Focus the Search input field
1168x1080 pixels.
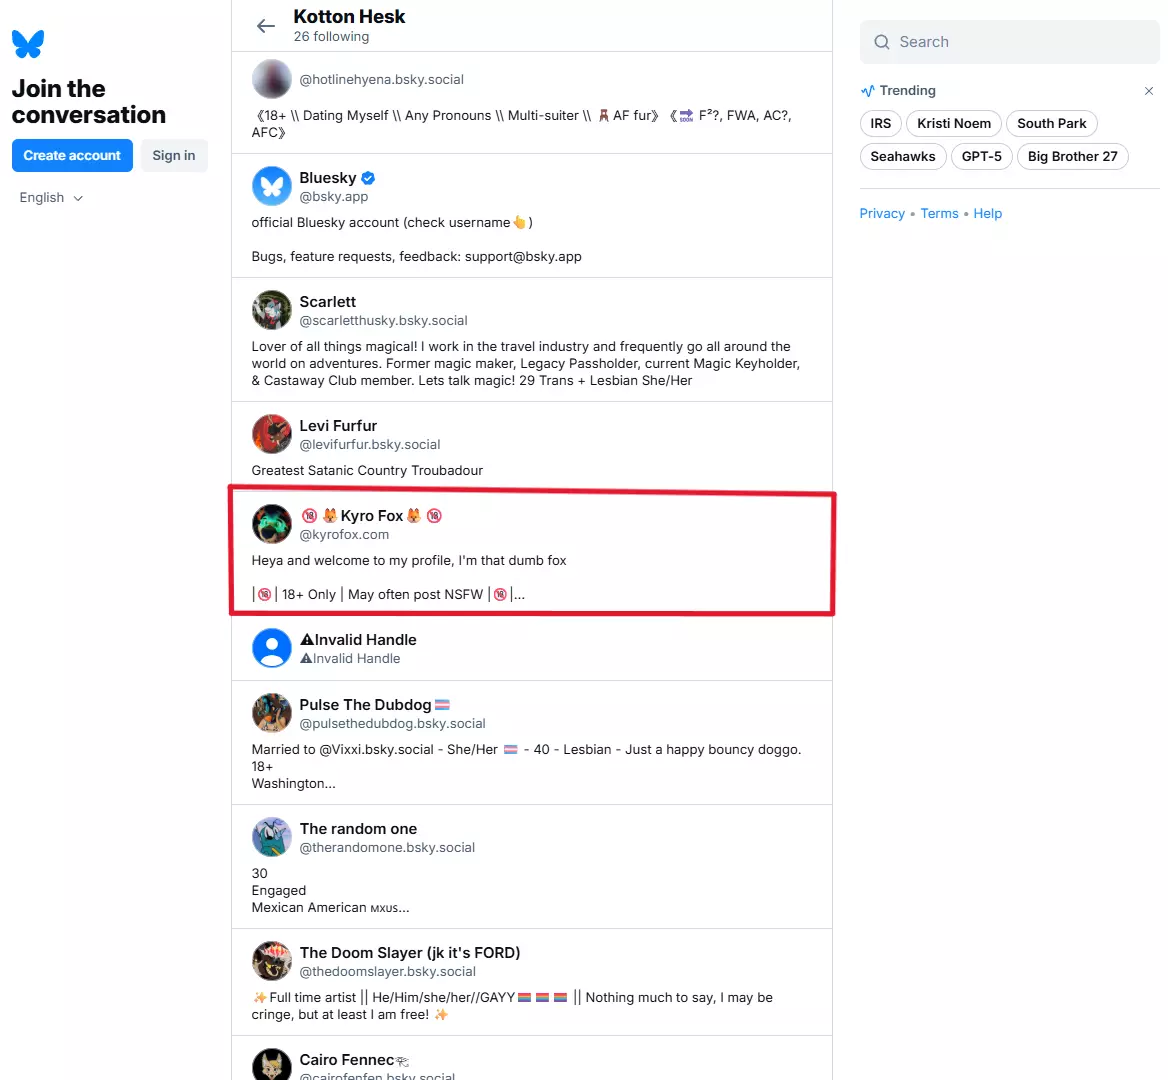coord(1009,42)
